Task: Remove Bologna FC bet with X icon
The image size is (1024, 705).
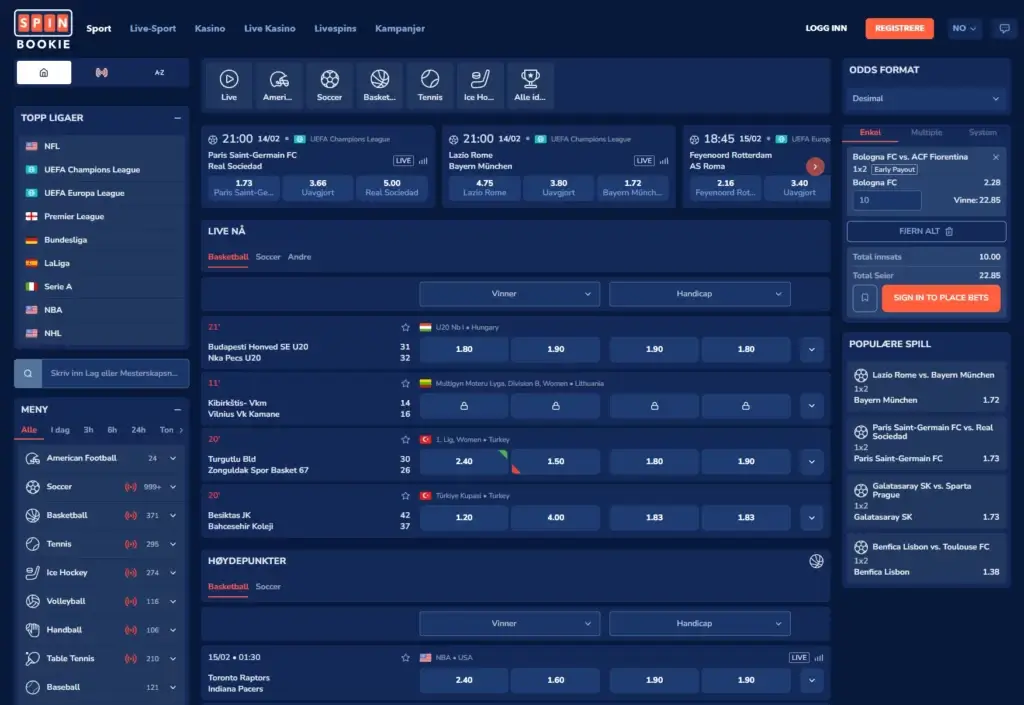Action: tap(995, 157)
